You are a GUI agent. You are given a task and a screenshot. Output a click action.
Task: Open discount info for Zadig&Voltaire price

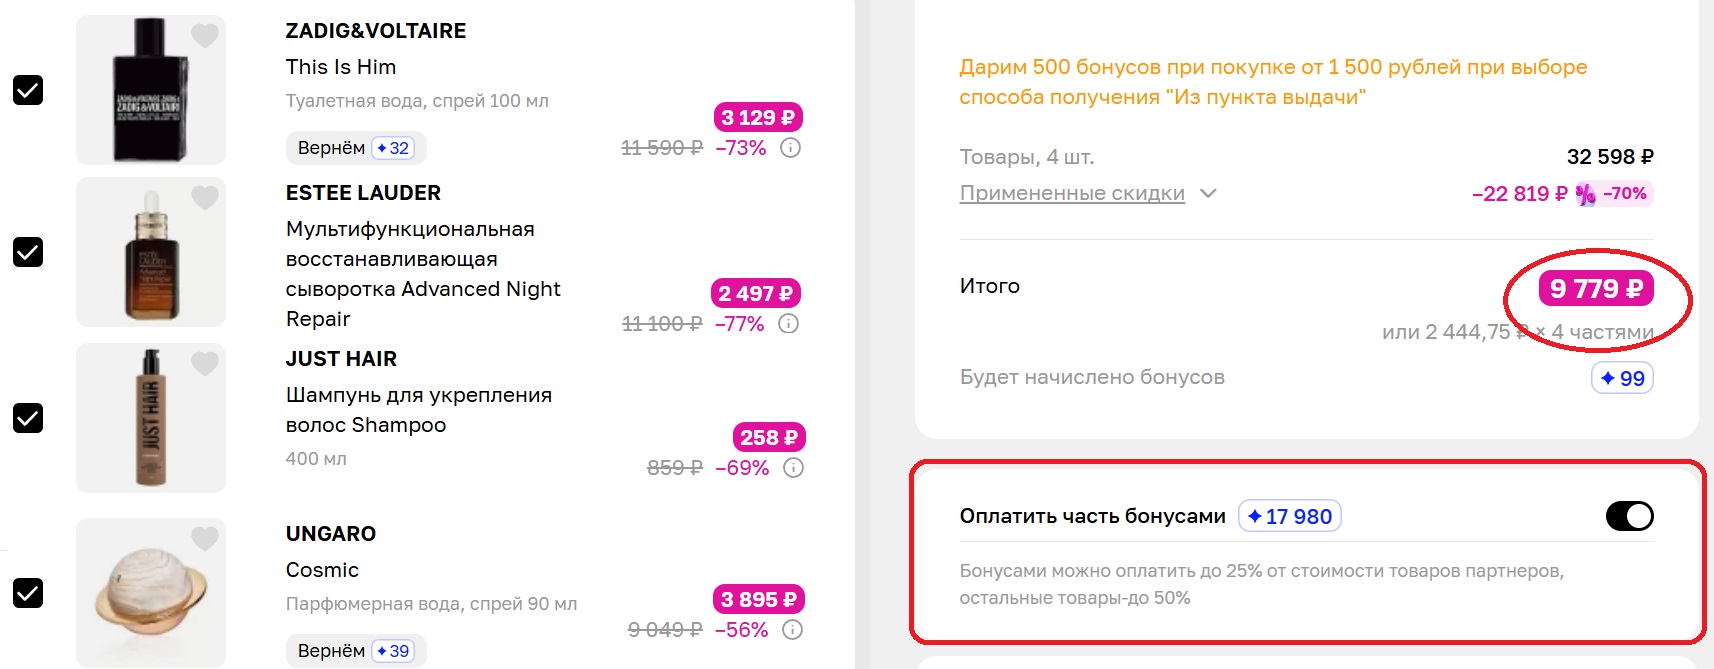[x=790, y=148]
